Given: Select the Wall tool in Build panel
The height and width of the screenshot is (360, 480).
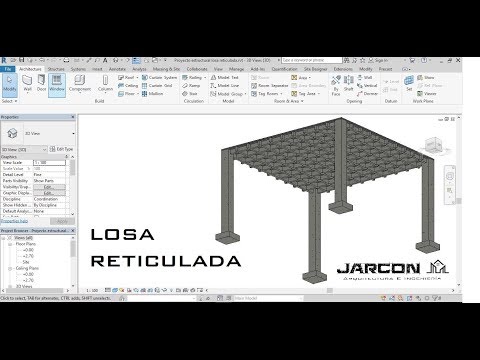Looking at the screenshot, I should [27, 83].
